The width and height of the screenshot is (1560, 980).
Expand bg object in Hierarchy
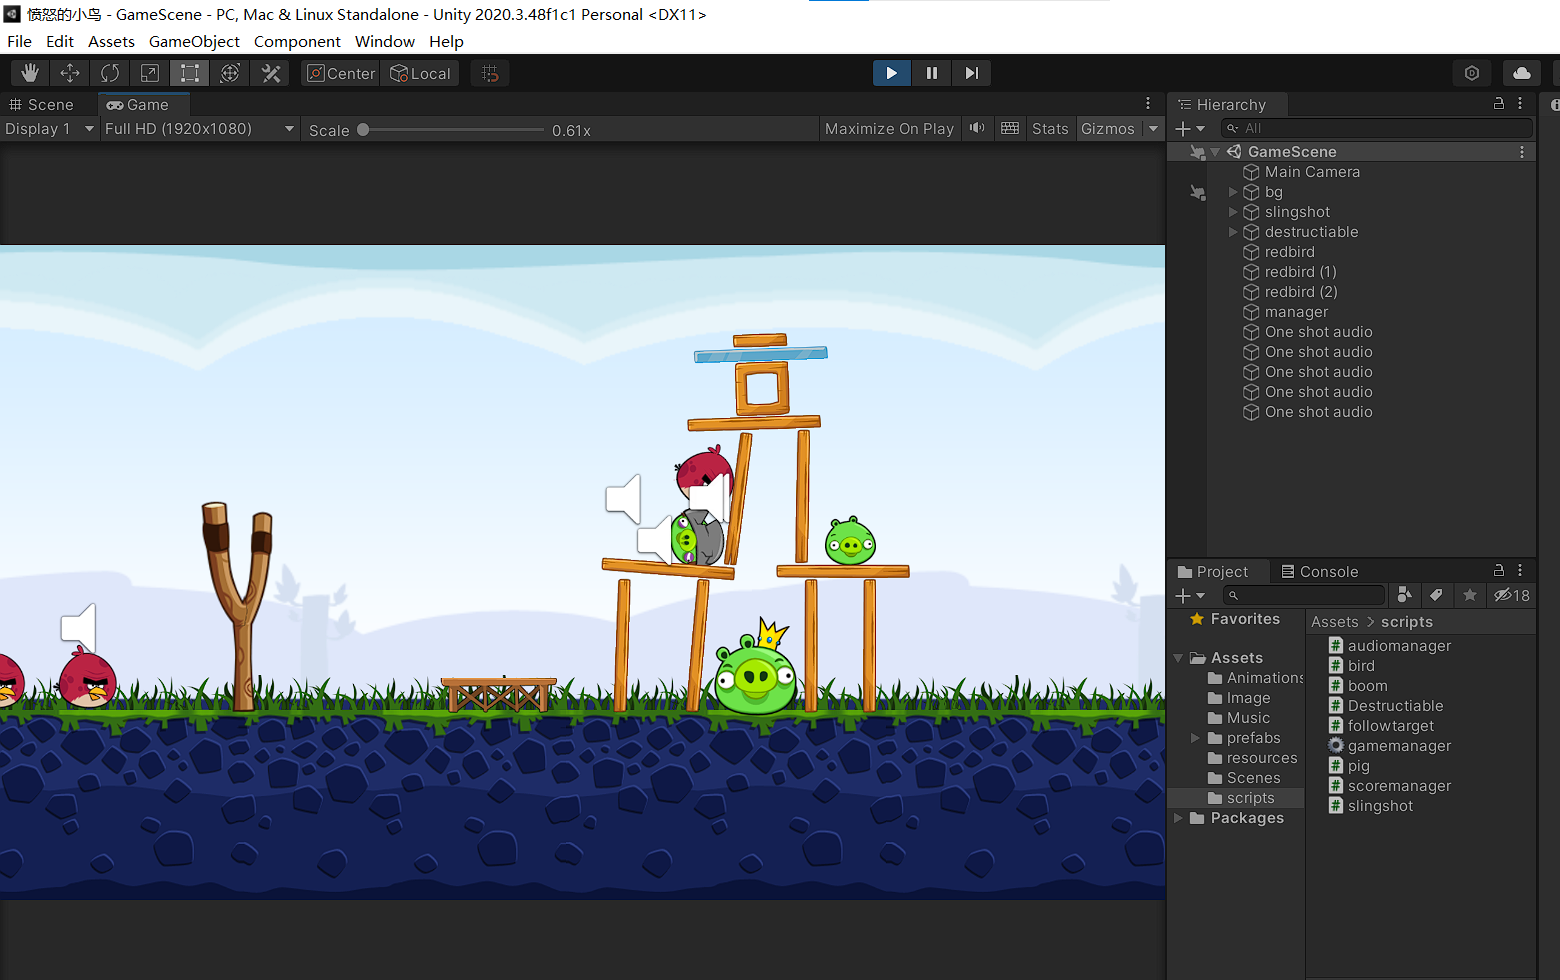coord(1233,192)
